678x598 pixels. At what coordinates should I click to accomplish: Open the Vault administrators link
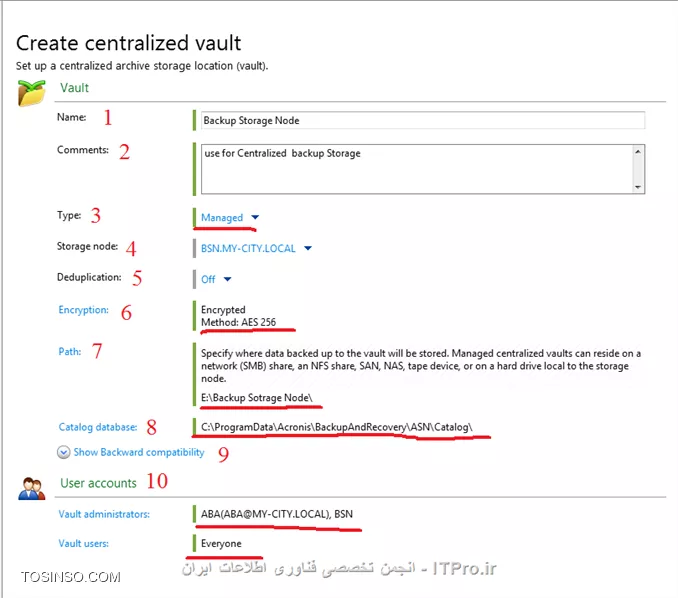point(104,514)
